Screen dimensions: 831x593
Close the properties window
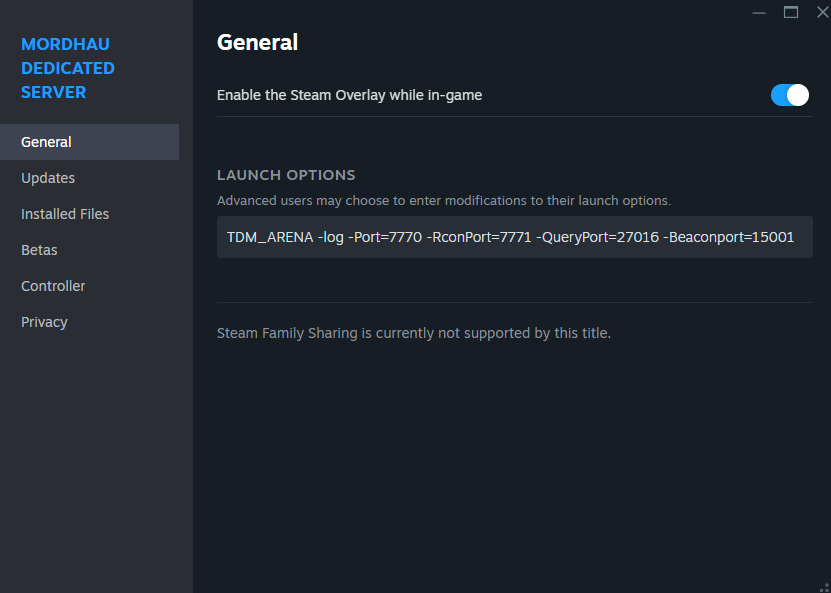[823, 12]
